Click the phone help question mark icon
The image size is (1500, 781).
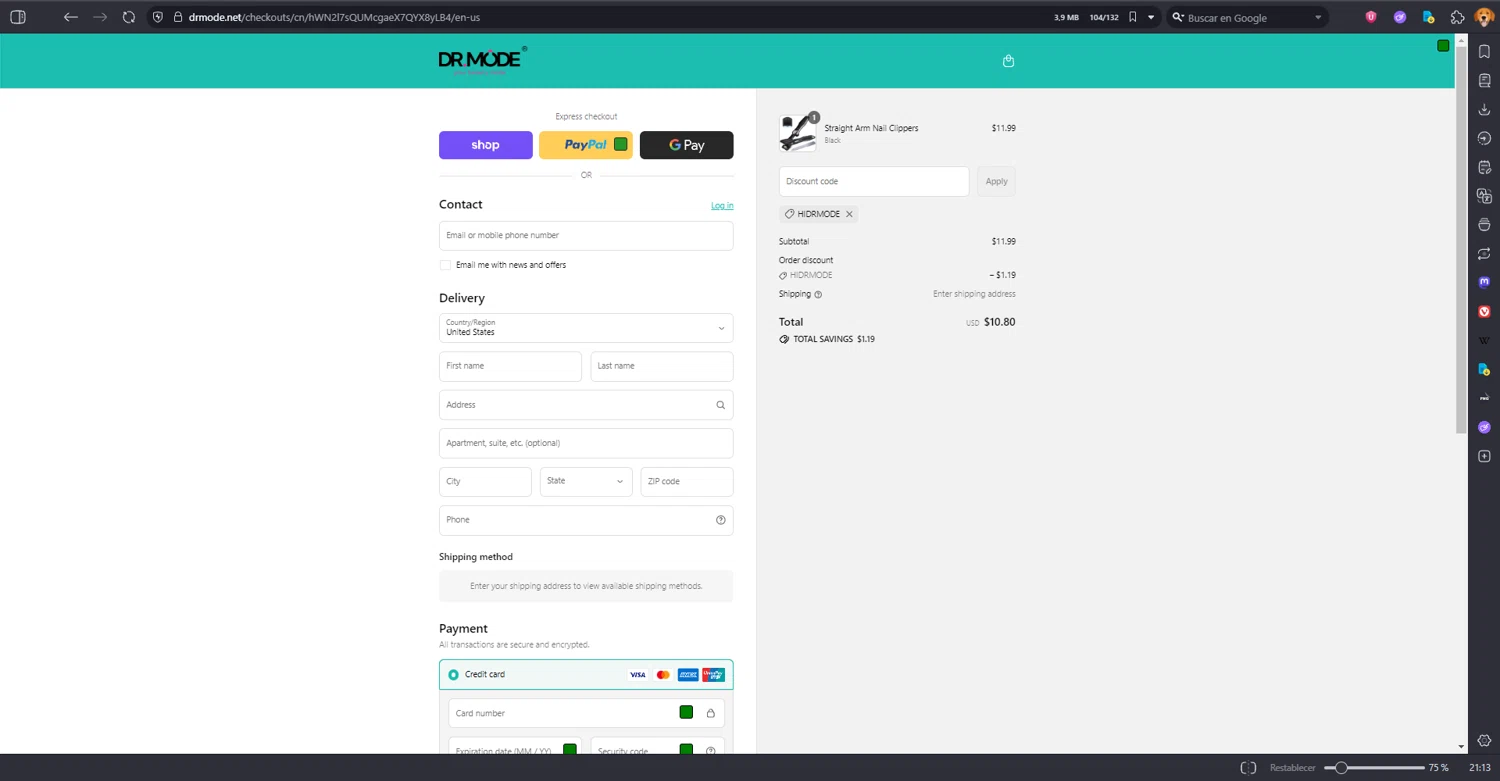[x=720, y=520]
